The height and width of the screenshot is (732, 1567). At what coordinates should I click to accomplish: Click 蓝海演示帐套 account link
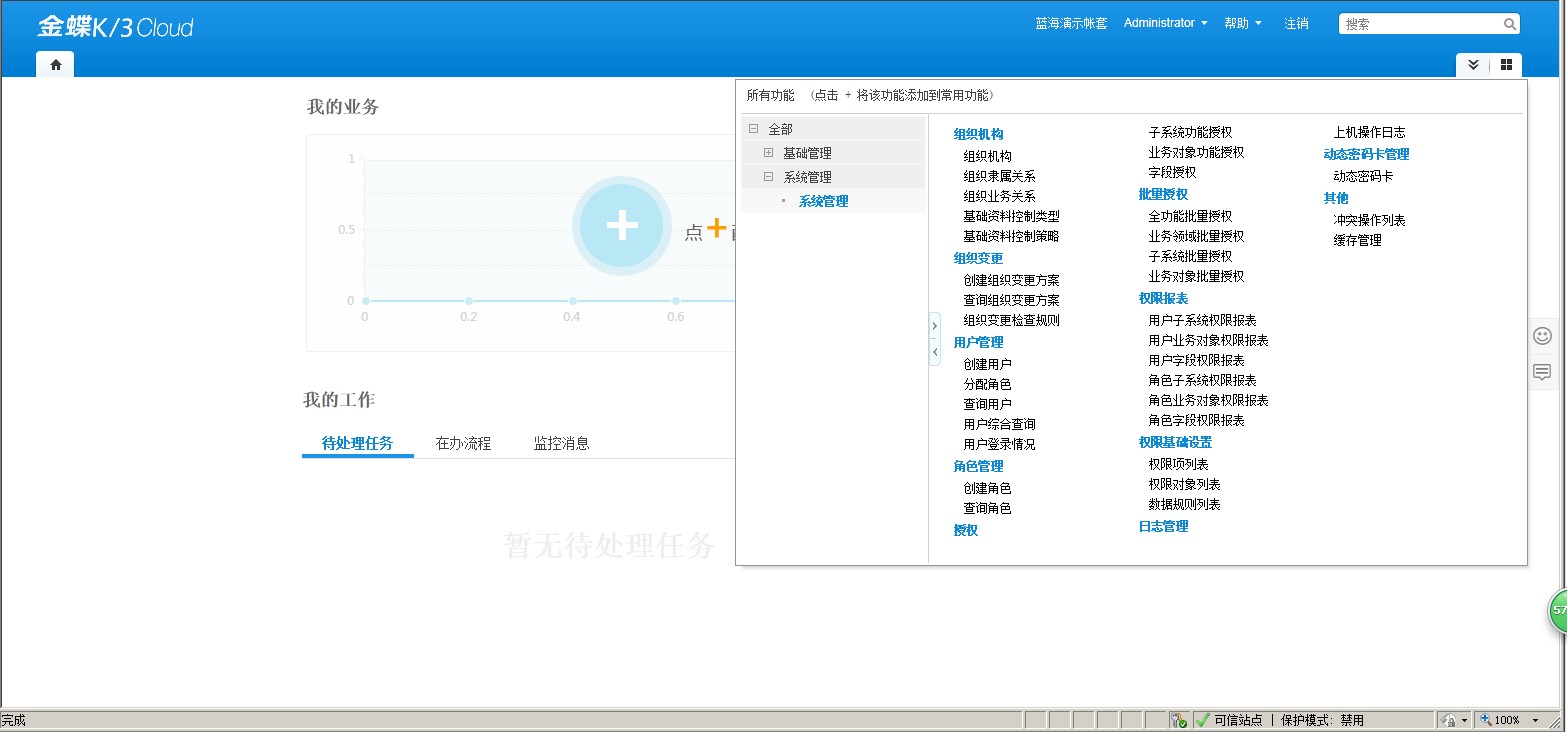tap(1071, 23)
